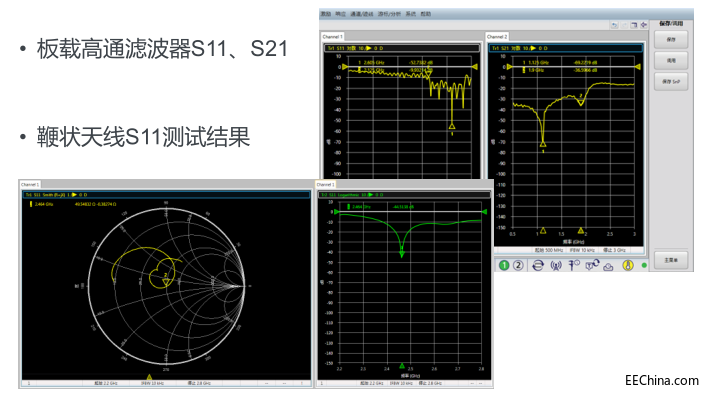Select the Channel 1 tab above Smith chart

click(30, 184)
